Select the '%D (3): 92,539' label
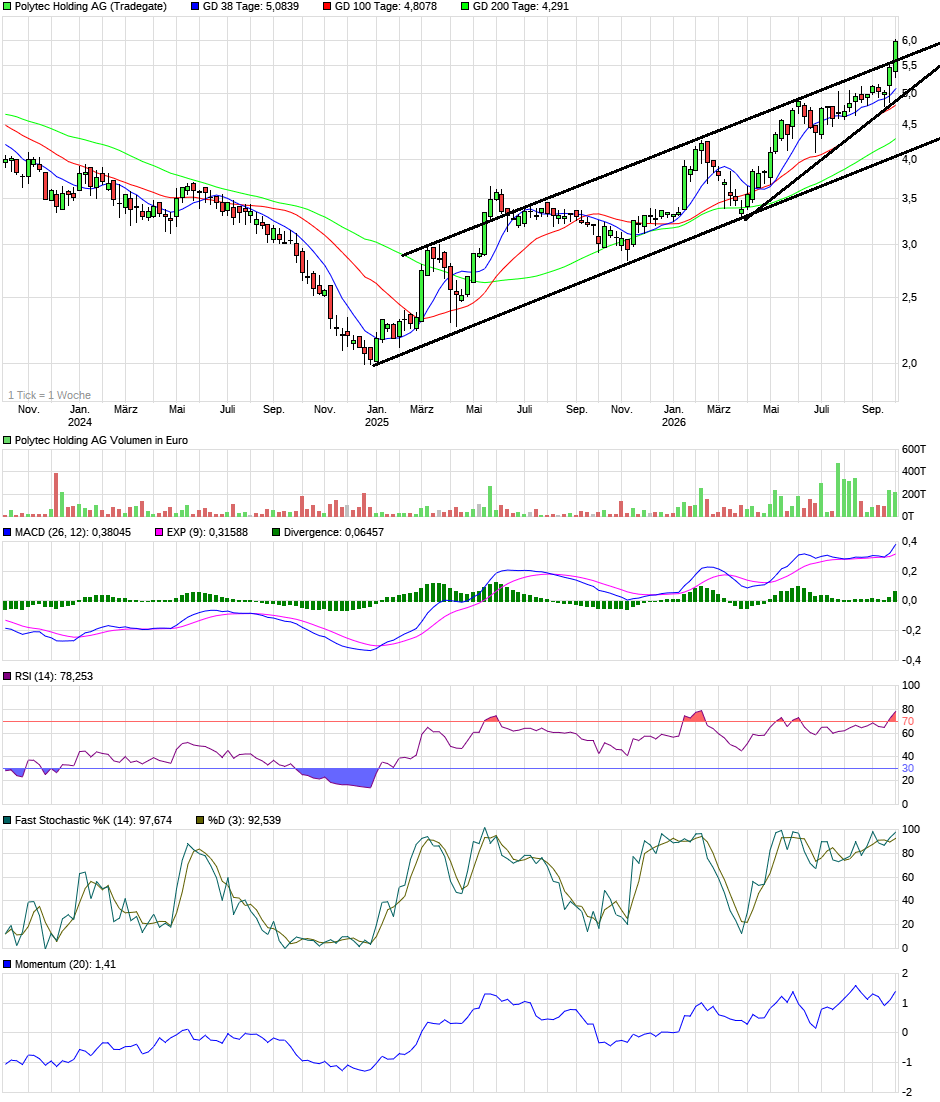 click(x=245, y=821)
